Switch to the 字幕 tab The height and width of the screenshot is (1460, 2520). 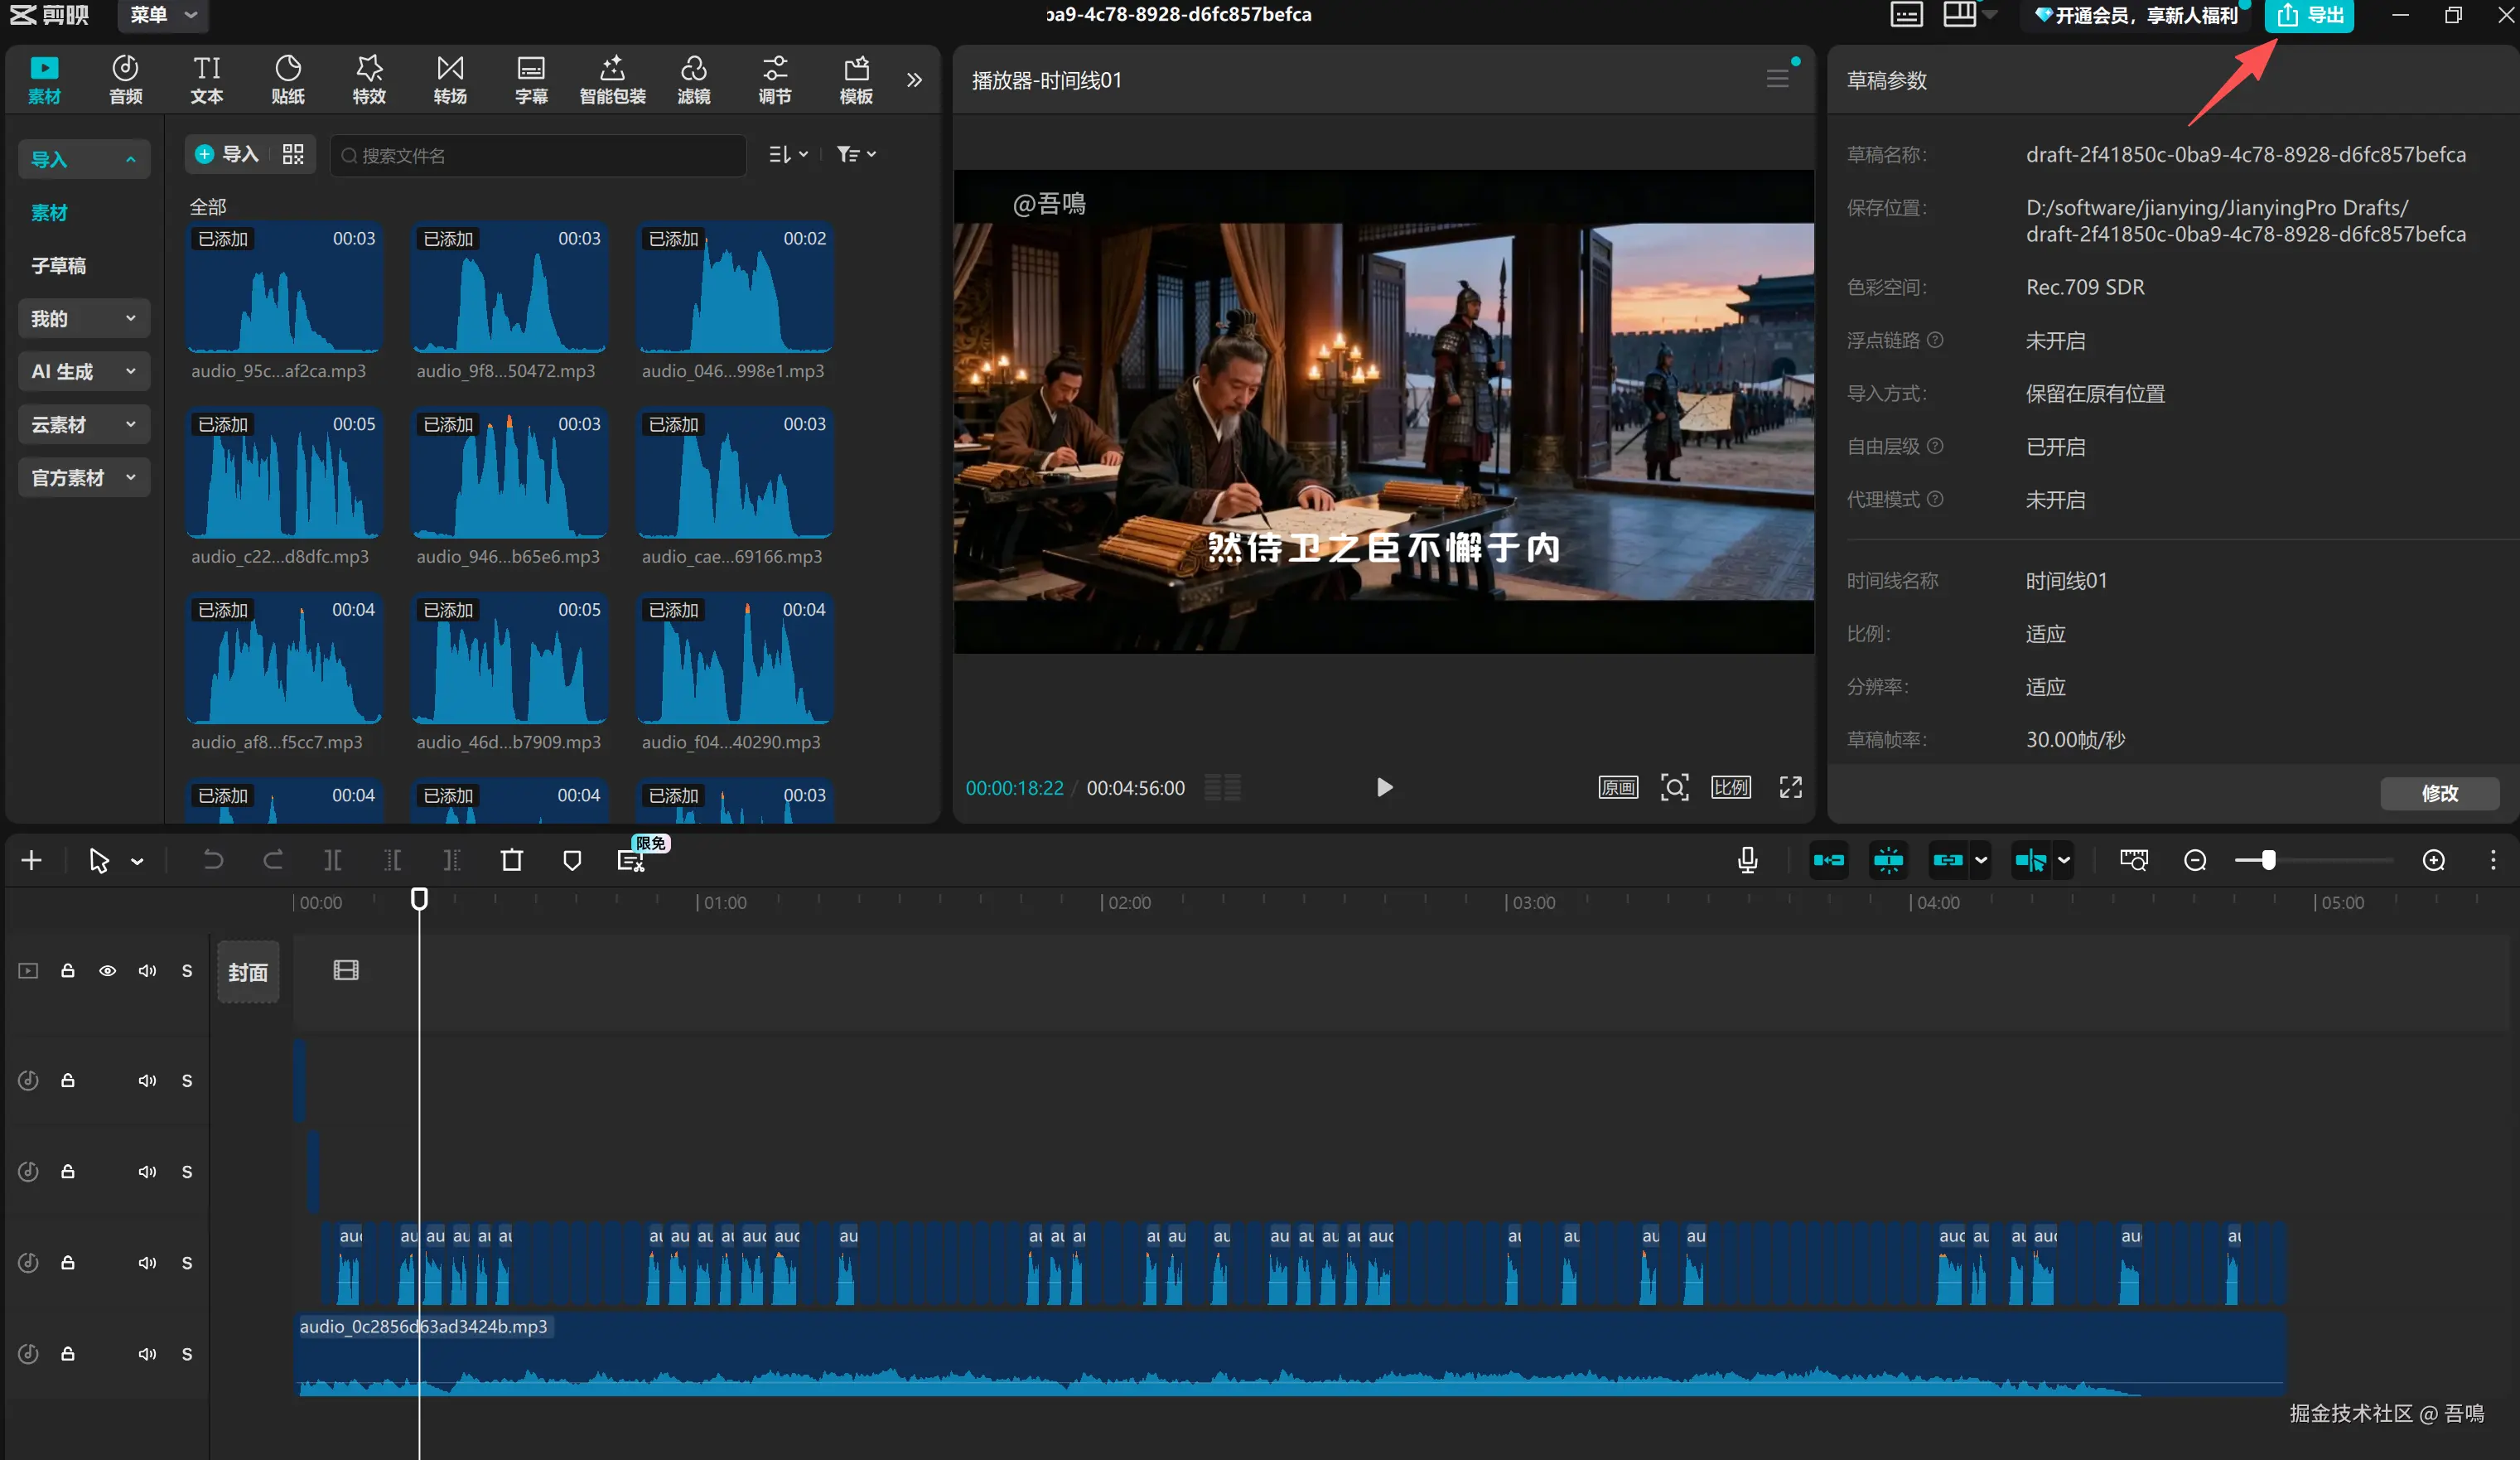click(531, 80)
